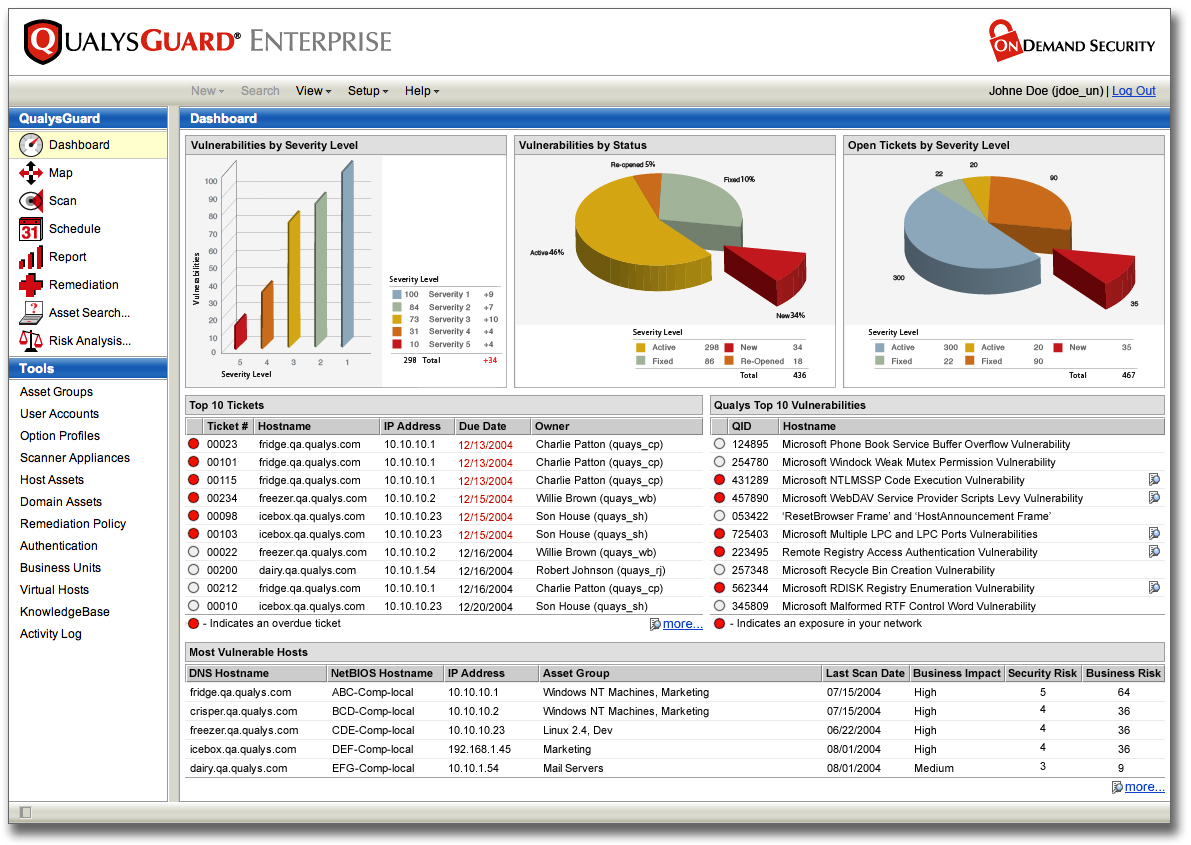Click the QualysGuard shield logo
The image size is (1191, 845).
tap(43, 42)
